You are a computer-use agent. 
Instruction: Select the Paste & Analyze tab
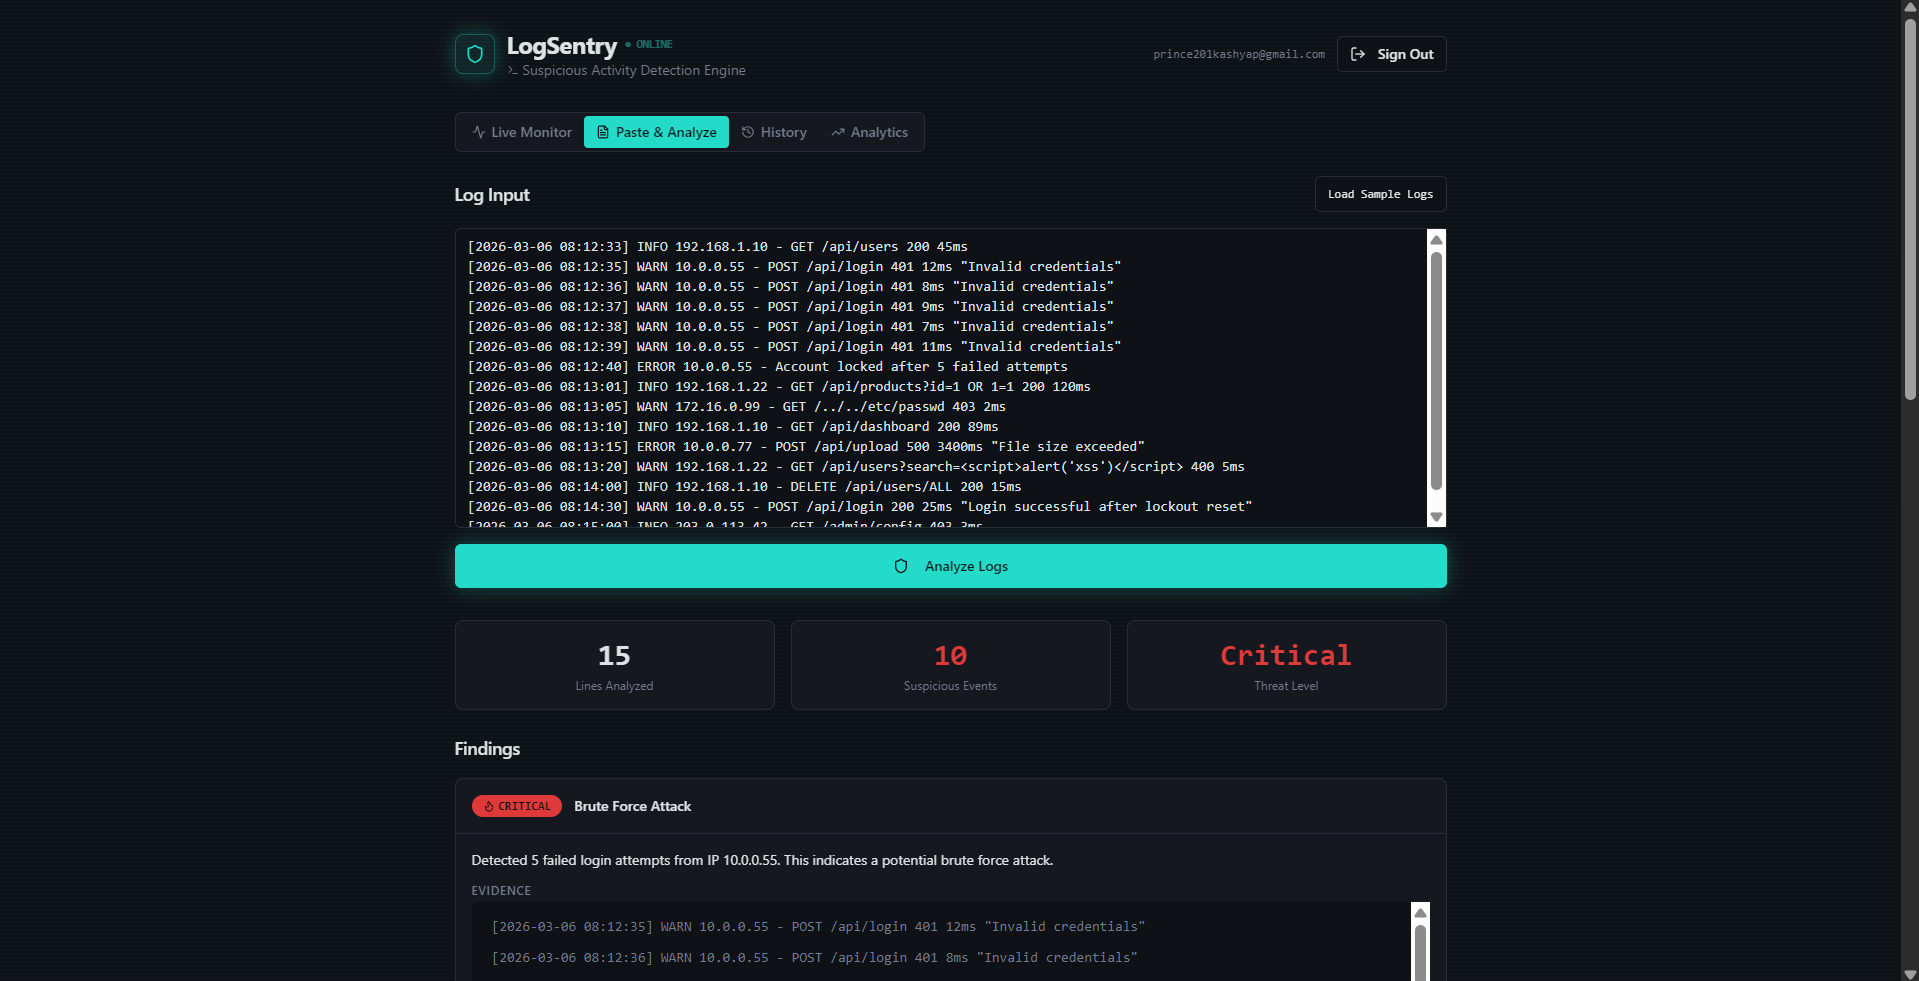click(x=656, y=132)
